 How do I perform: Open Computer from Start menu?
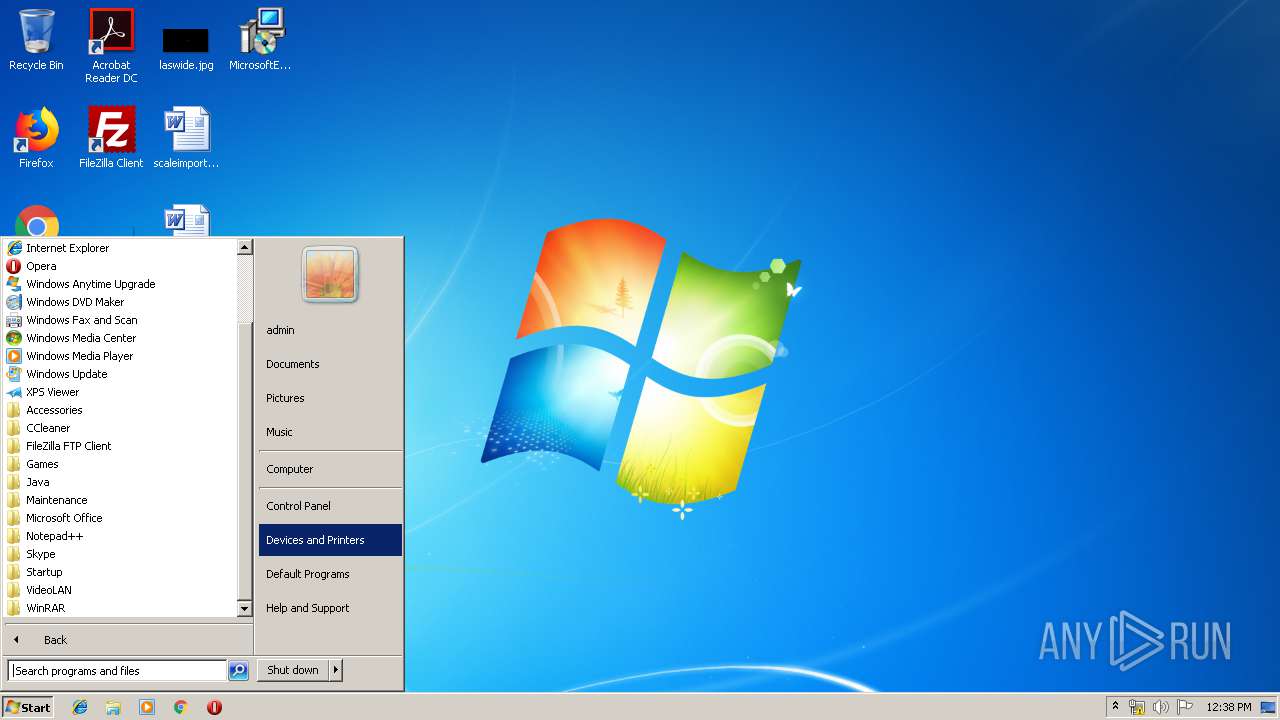click(330, 469)
